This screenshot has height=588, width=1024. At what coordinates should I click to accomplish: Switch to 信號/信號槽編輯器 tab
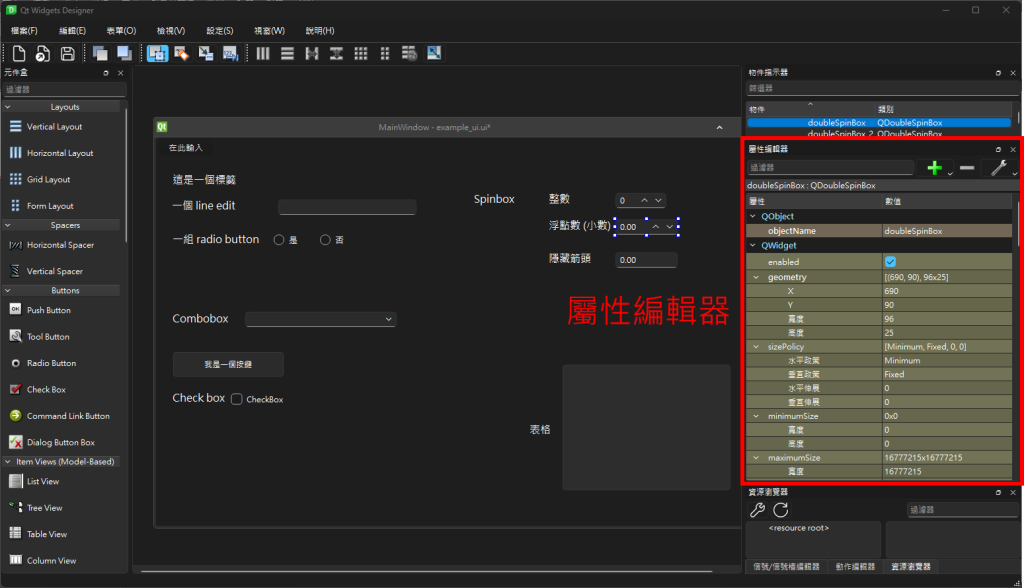pyautogui.click(x=786, y=566)
